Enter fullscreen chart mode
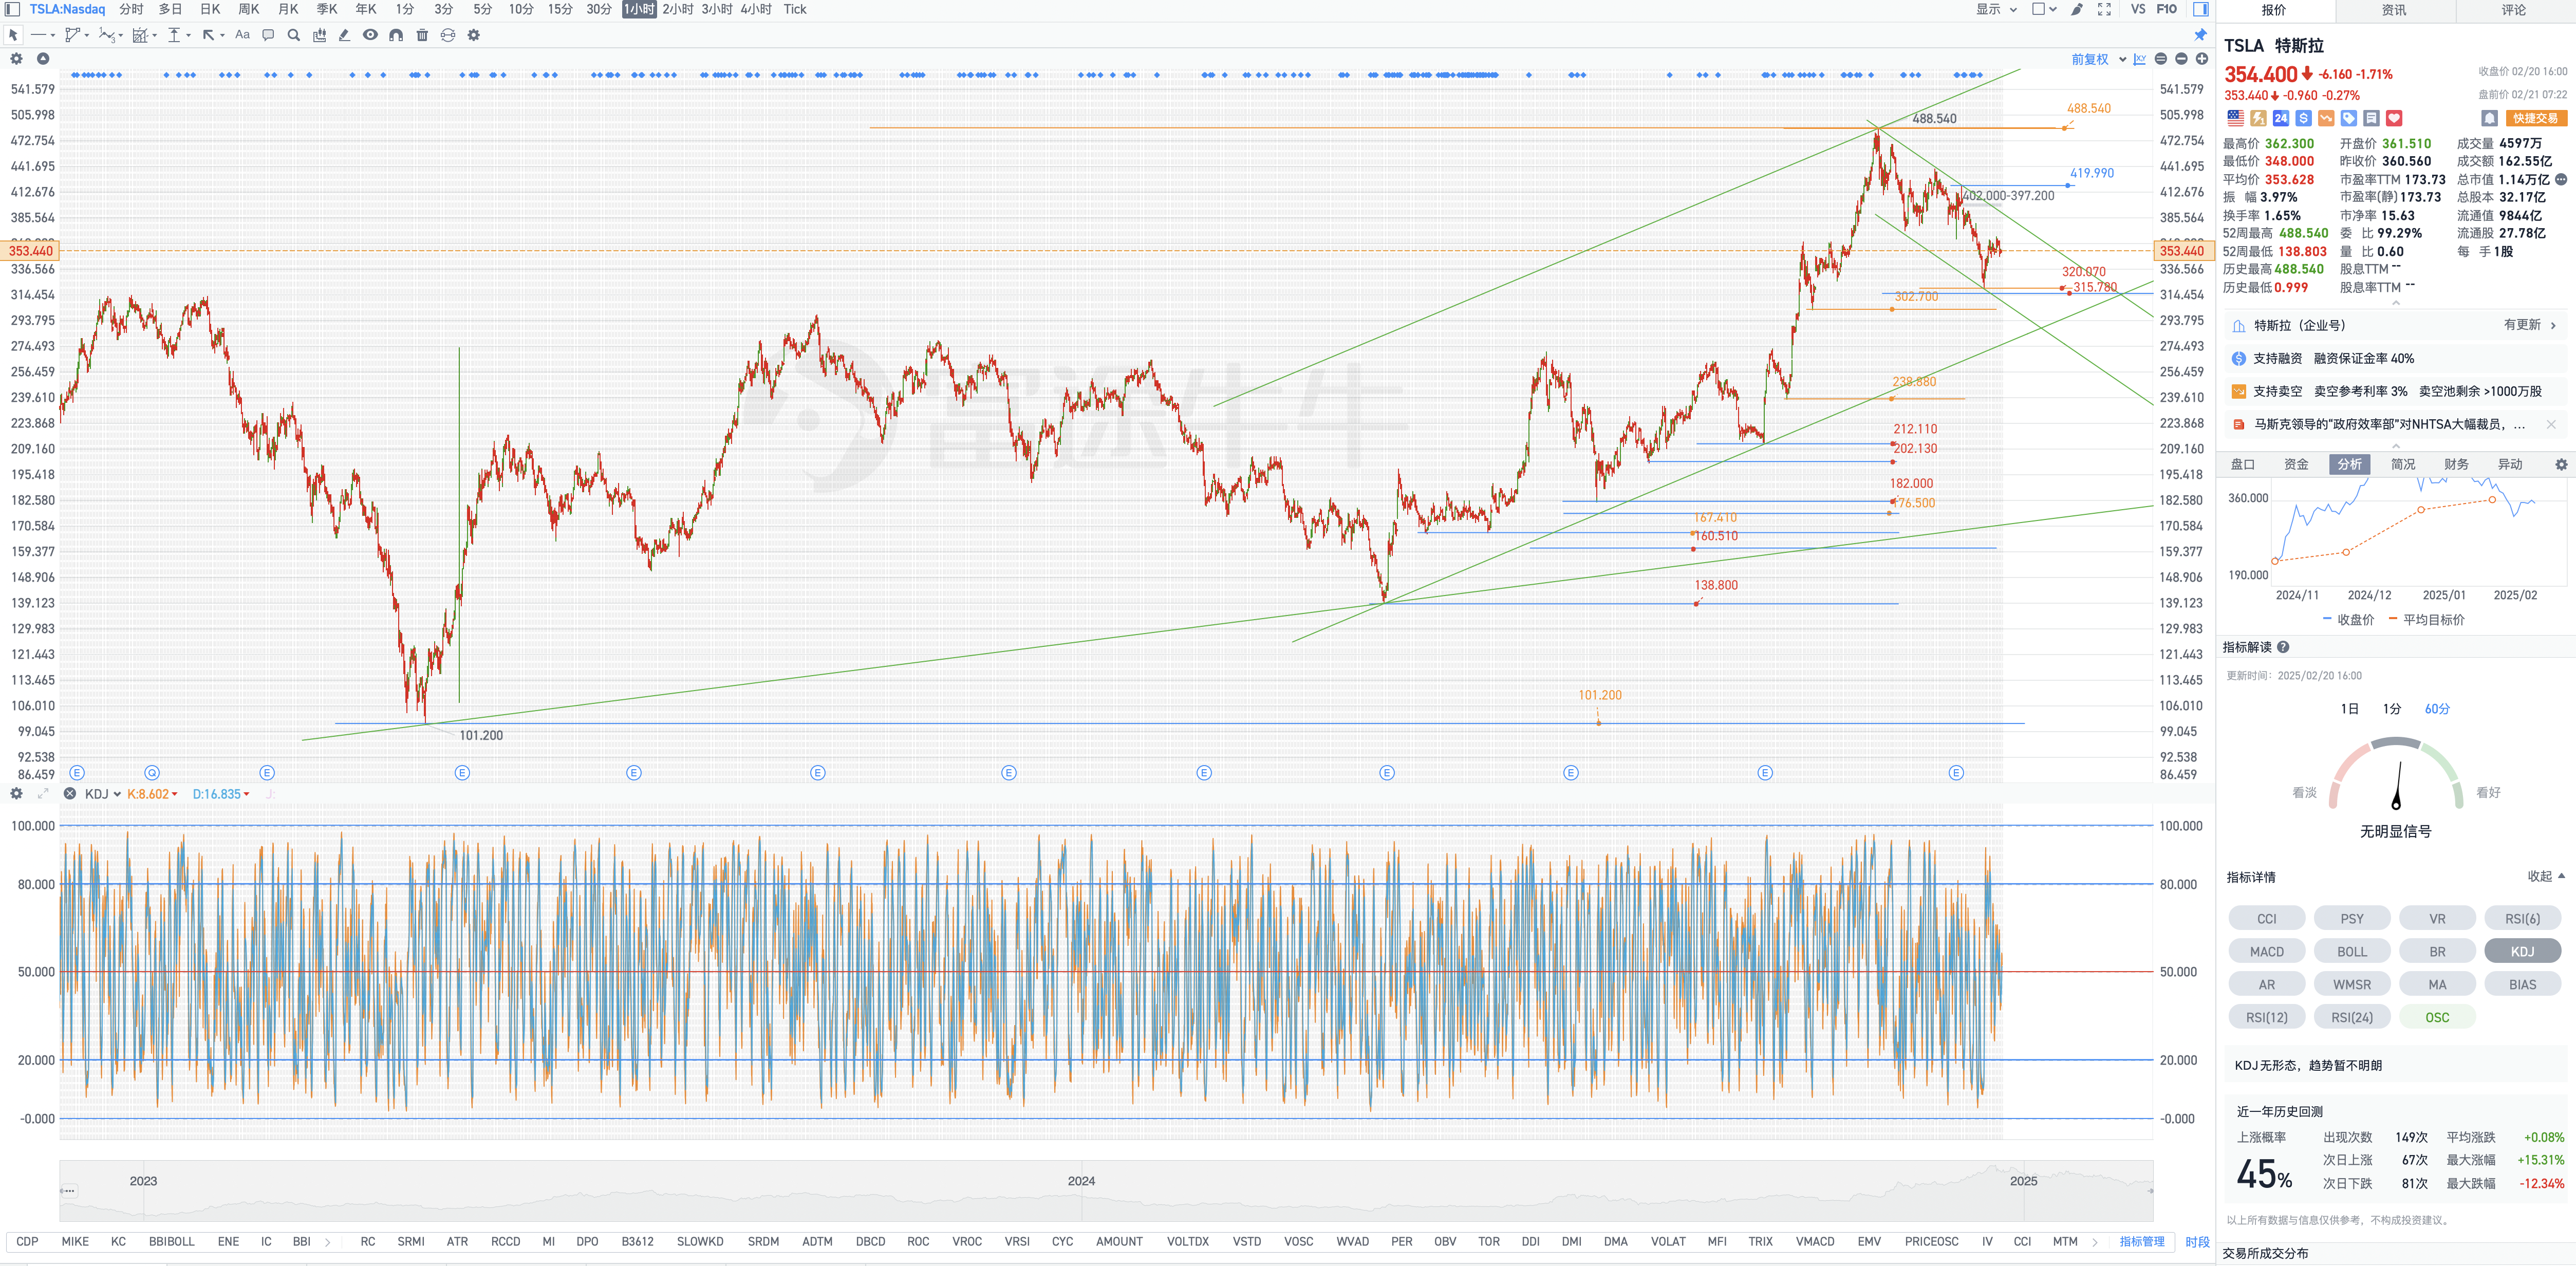The image size is (2576, 1266). pos(2104,9)
